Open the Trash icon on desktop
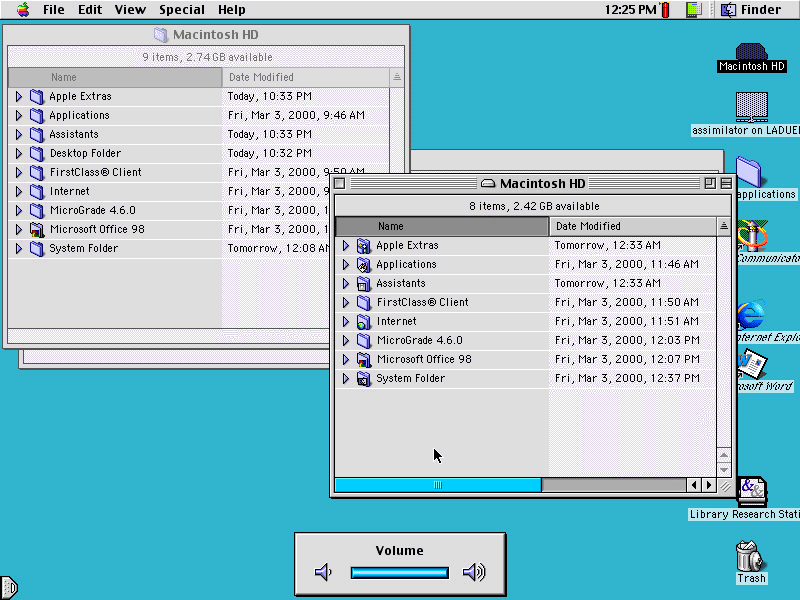Image resolution: width=800 pixels, height=600 pixels. click(x=750, y=555)
